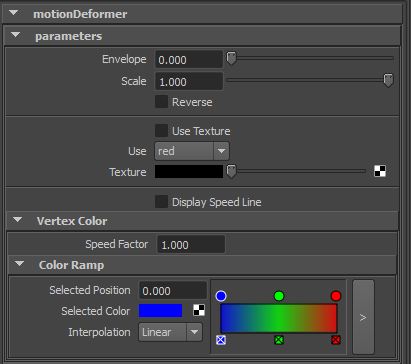Click the black Texture color swatch
Viewport: 411px width, 364px height.
tap(189, 171)
